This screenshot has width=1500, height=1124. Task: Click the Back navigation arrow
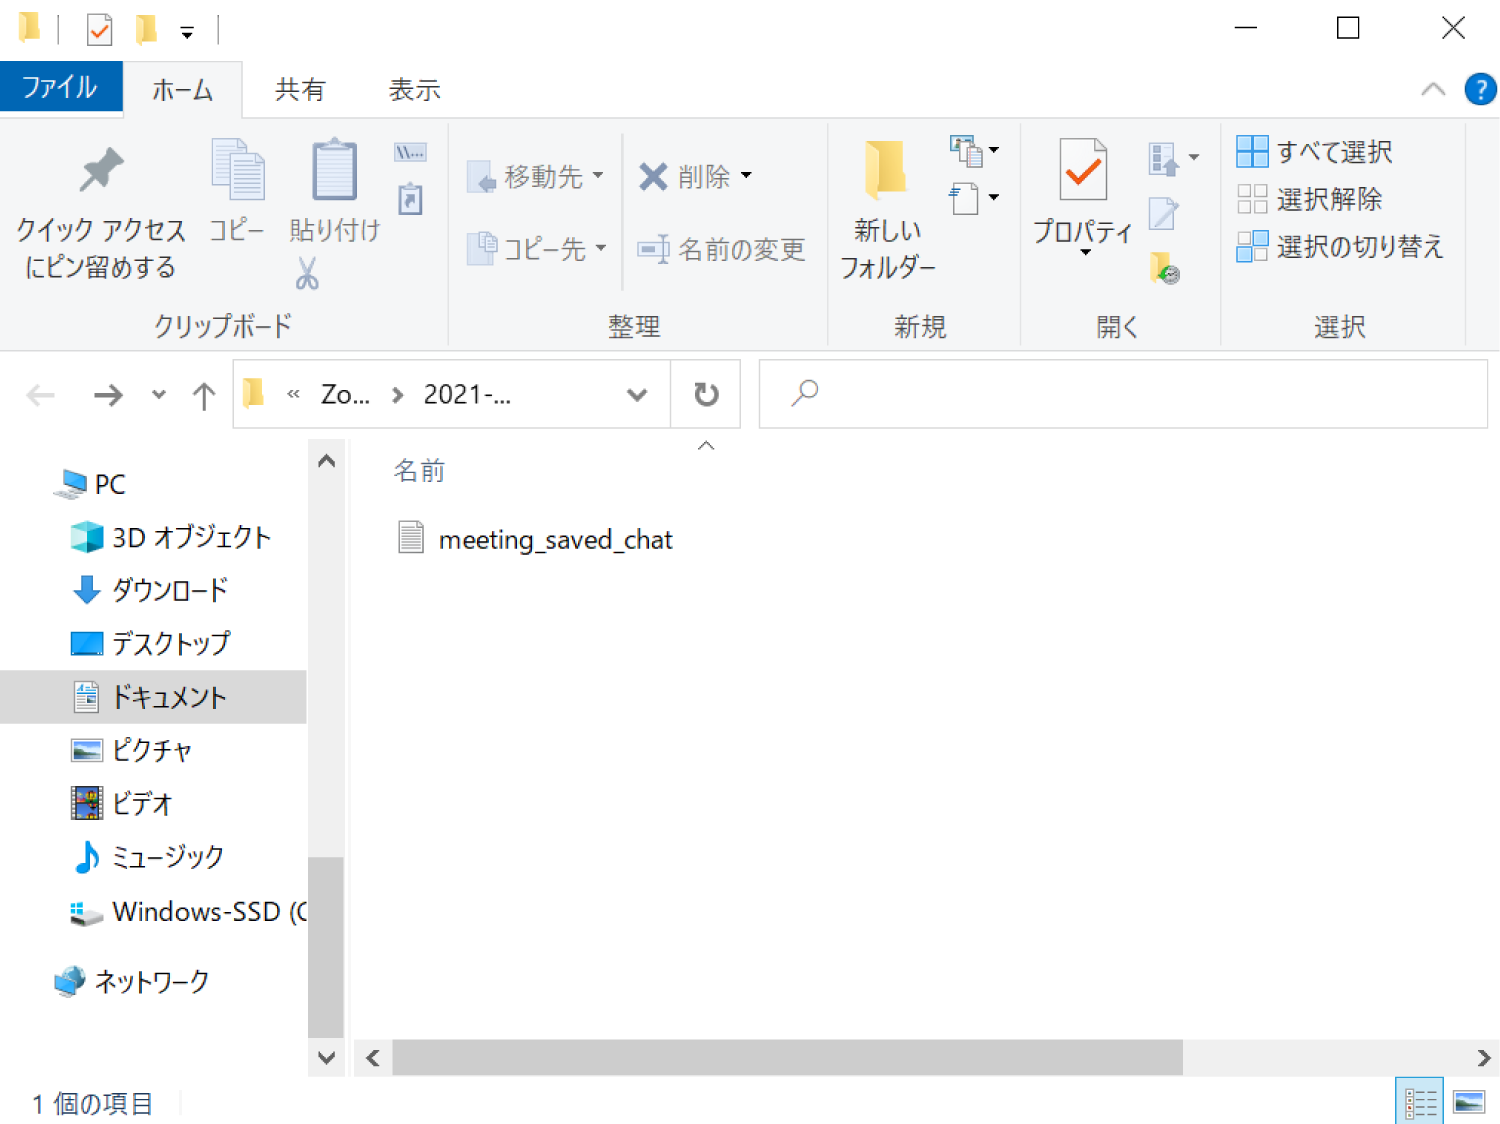point(41,395)
